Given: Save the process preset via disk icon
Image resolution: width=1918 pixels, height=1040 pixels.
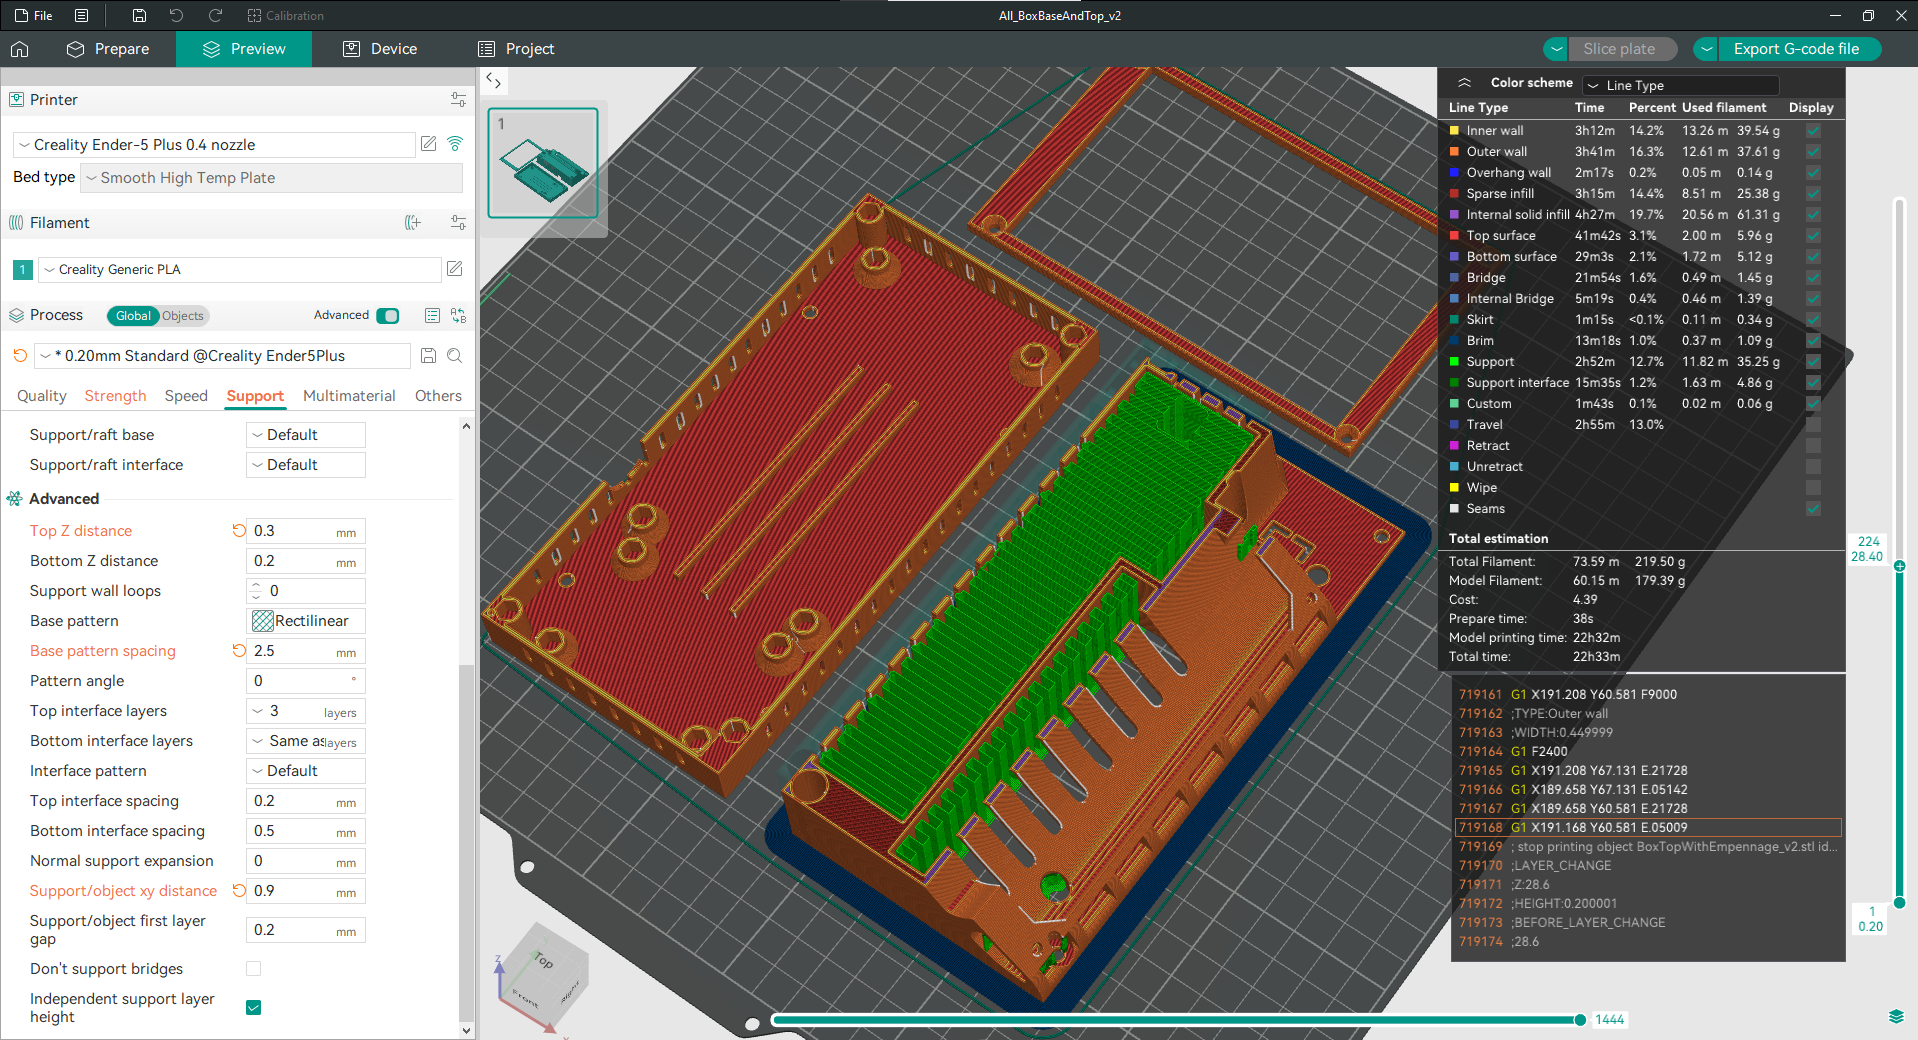Looking at the screenshot, I should coord(428,356).
